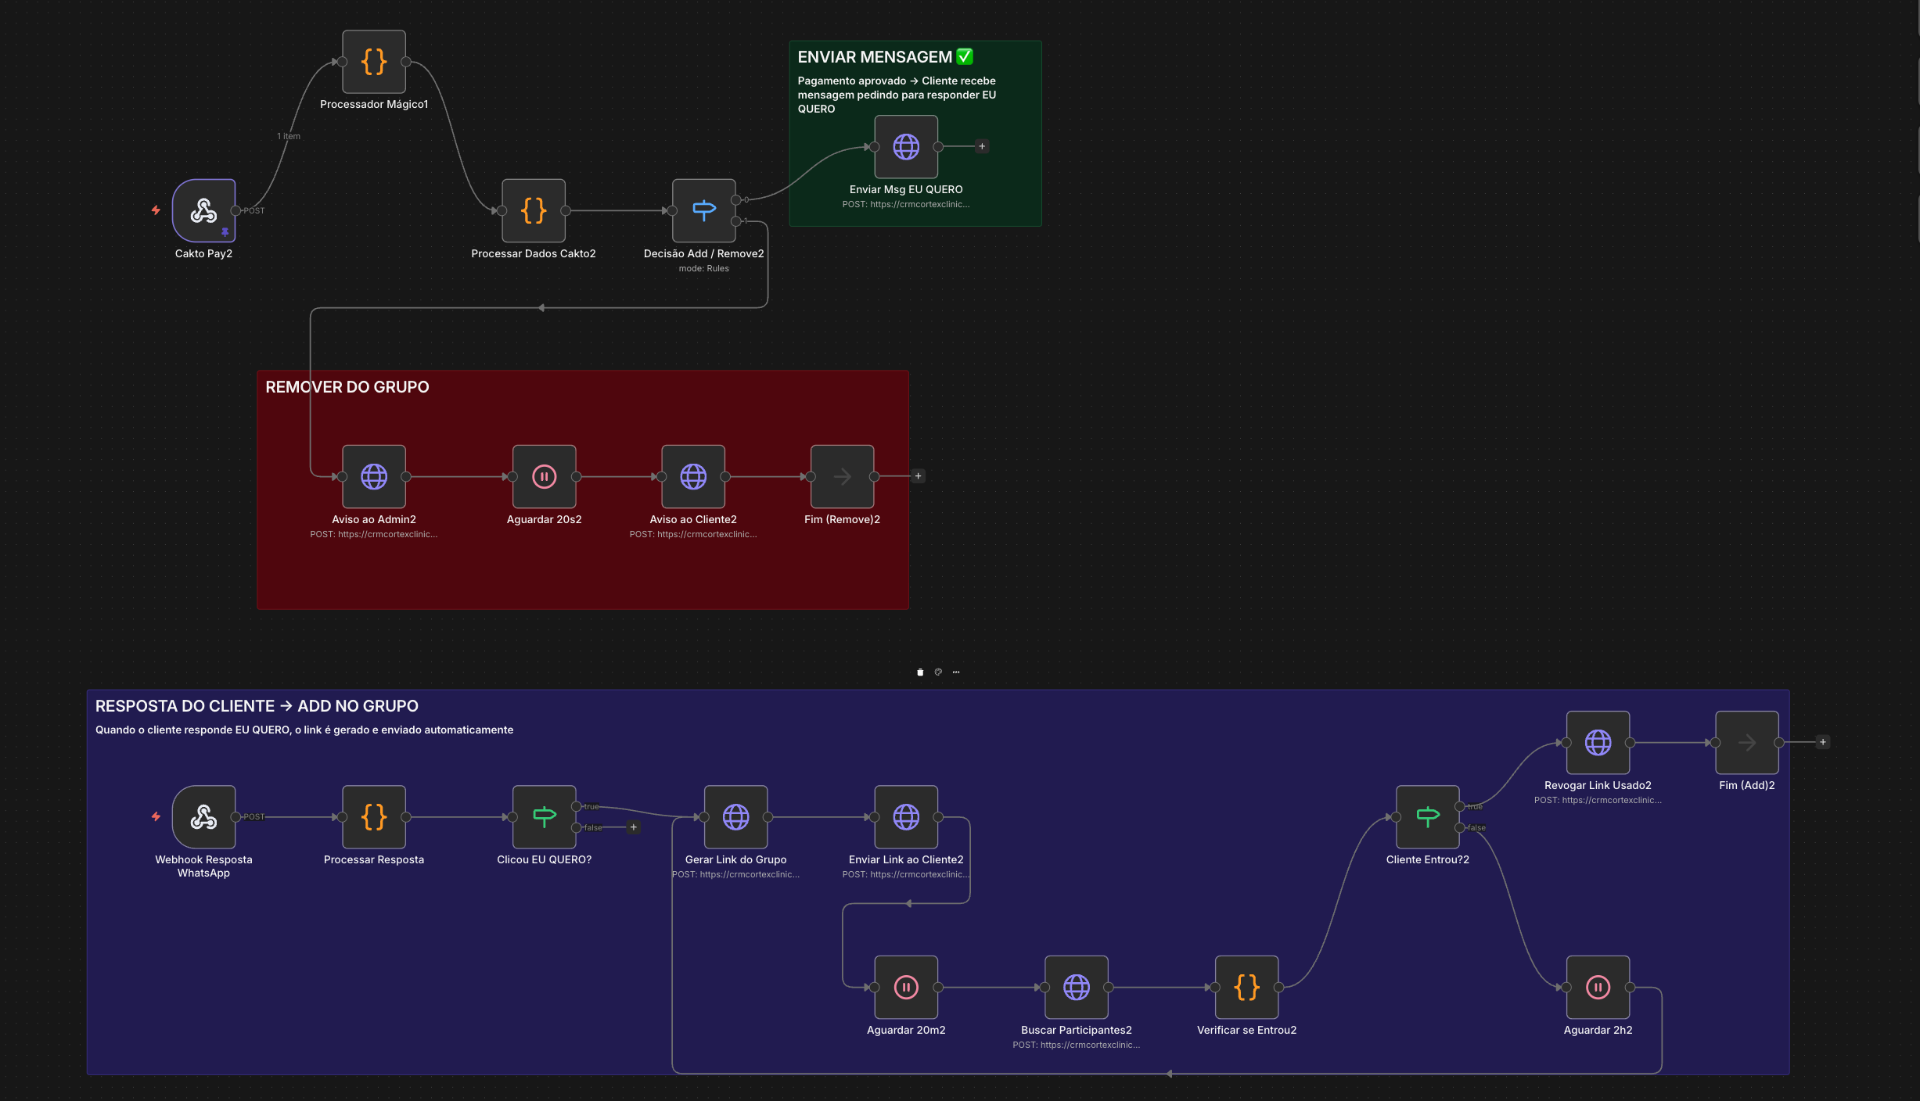Open the sticky note more options menu
Image resolution: width=1920 pixels, height=1101 pixels.
tap(956, 672)
